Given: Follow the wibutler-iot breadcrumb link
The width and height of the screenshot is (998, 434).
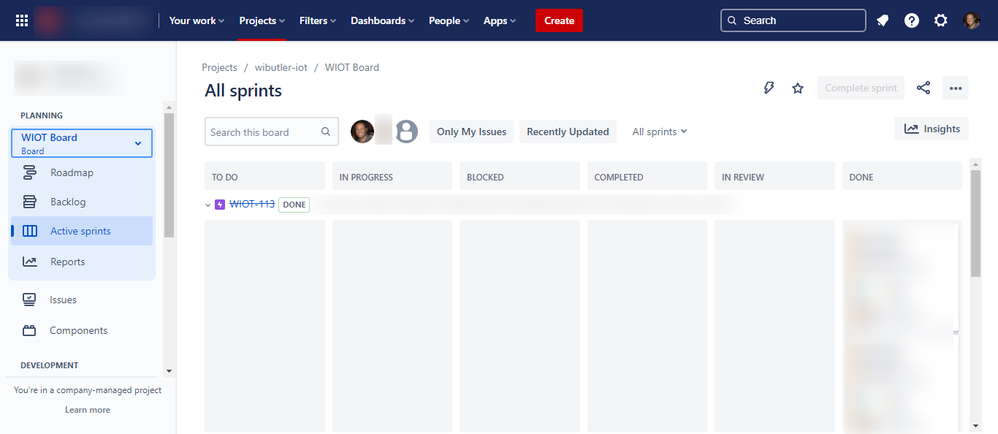Looking at the screenshot, I should 281,67.
